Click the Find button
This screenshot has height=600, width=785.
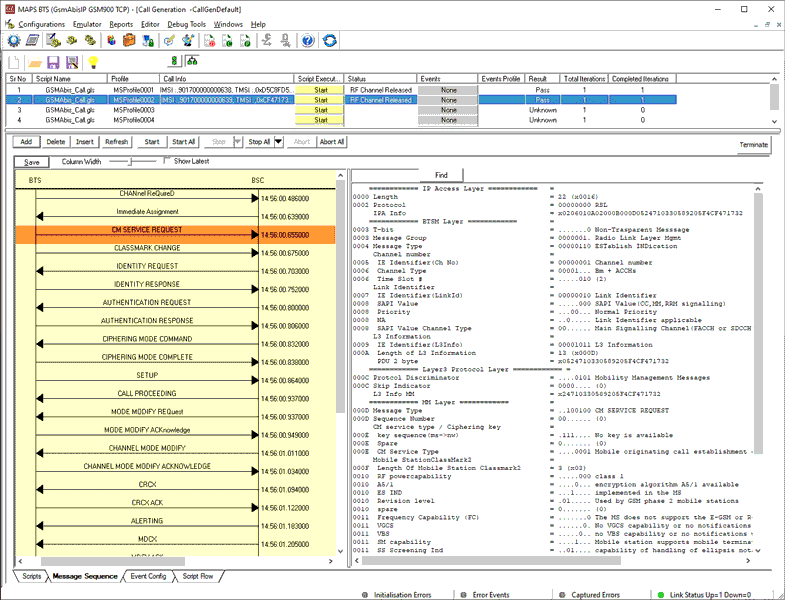pyautogui.click(x=441, y=175)
